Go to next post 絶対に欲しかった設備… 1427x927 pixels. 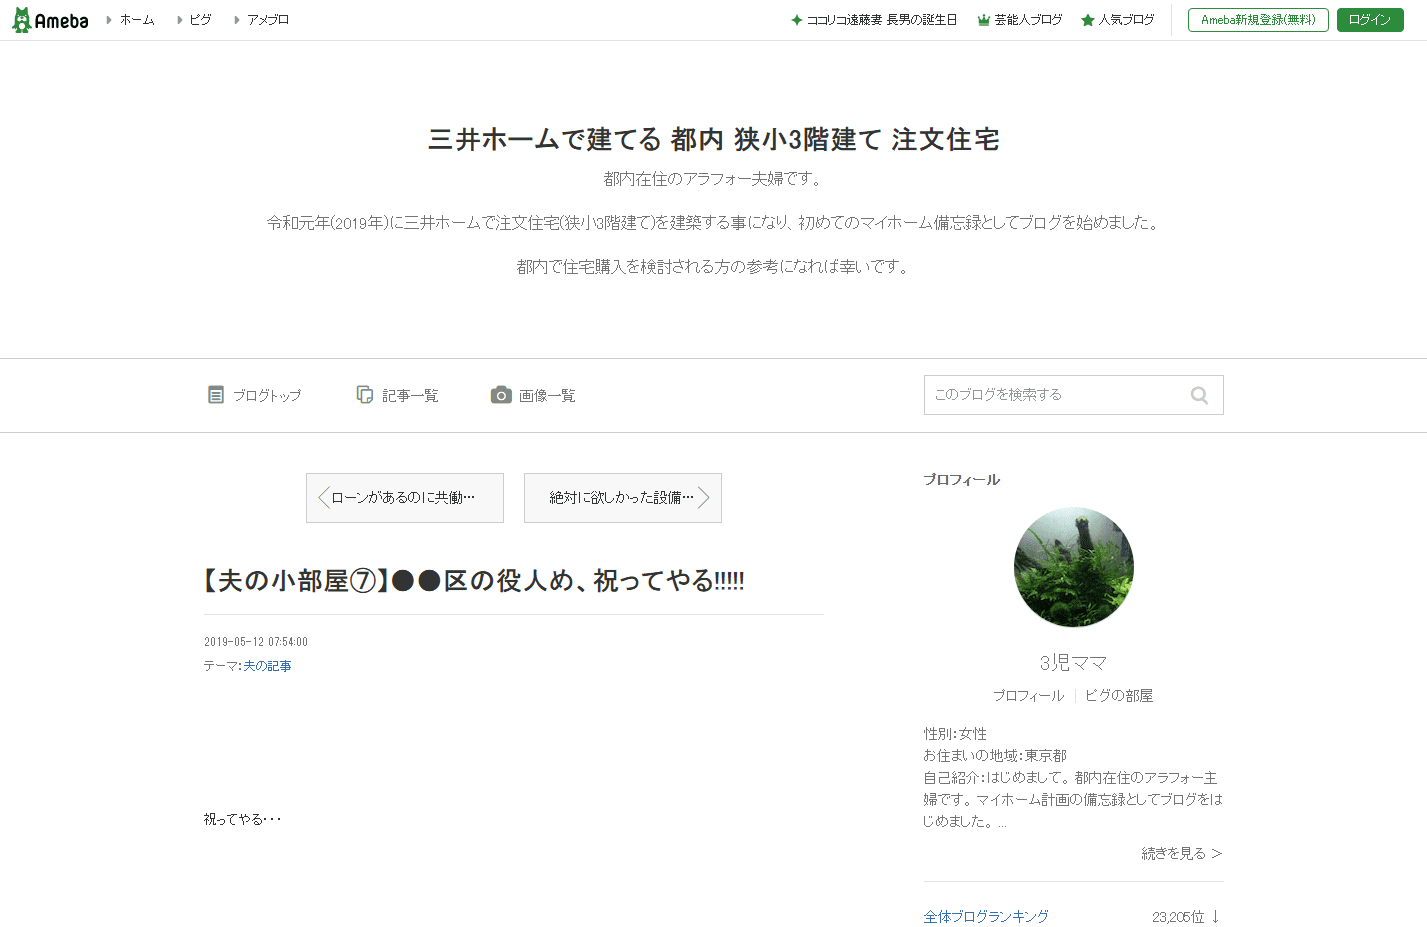point(623,498)
